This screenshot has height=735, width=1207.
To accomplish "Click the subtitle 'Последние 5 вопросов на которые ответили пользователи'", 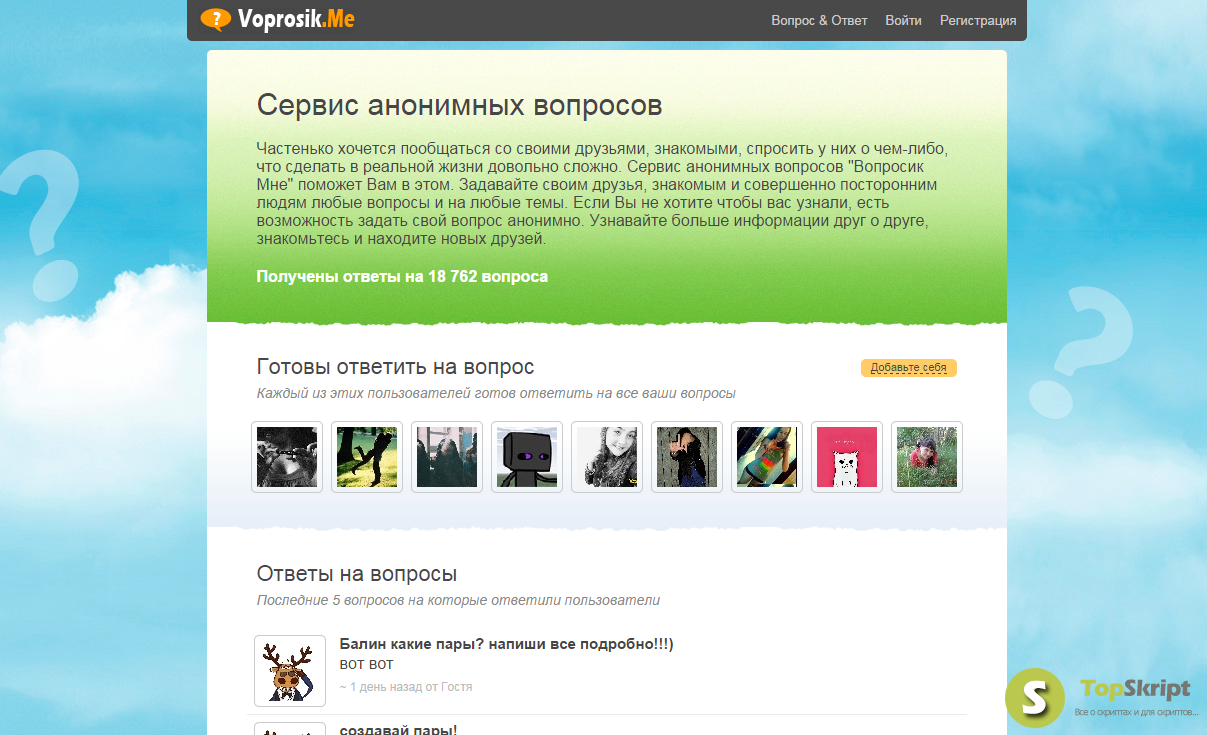I will 458,601.
